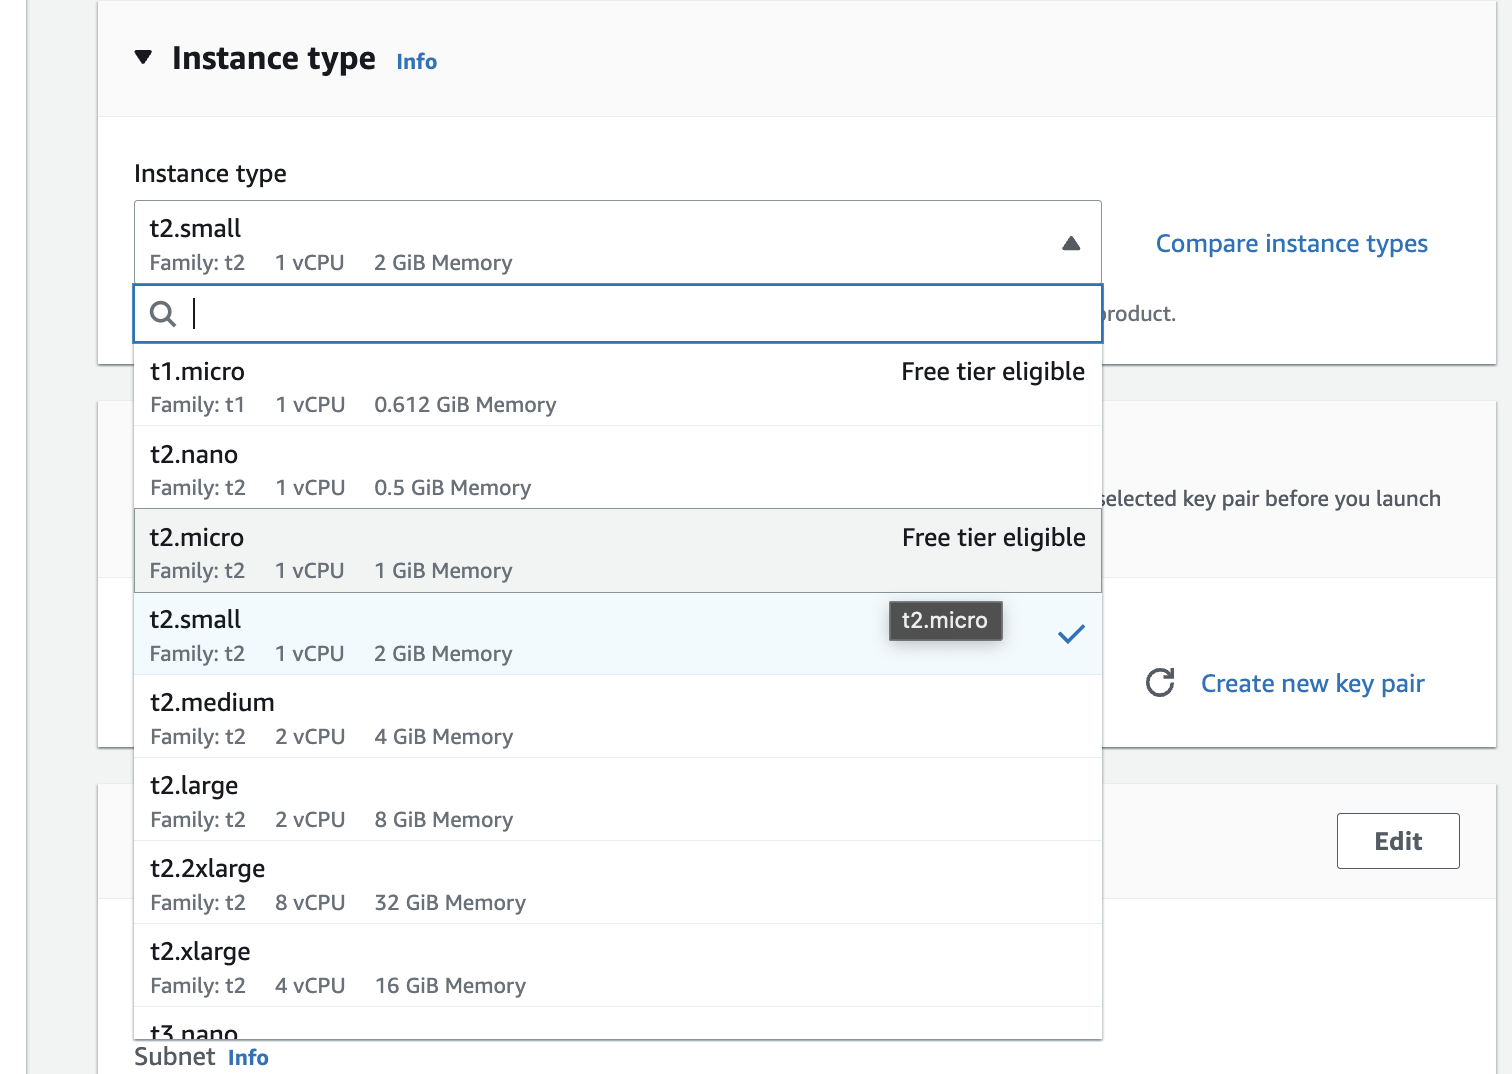This screenshot has width=1512, height=1074.
Task: Focus the instance type search field
Action: tap(640, 314)
